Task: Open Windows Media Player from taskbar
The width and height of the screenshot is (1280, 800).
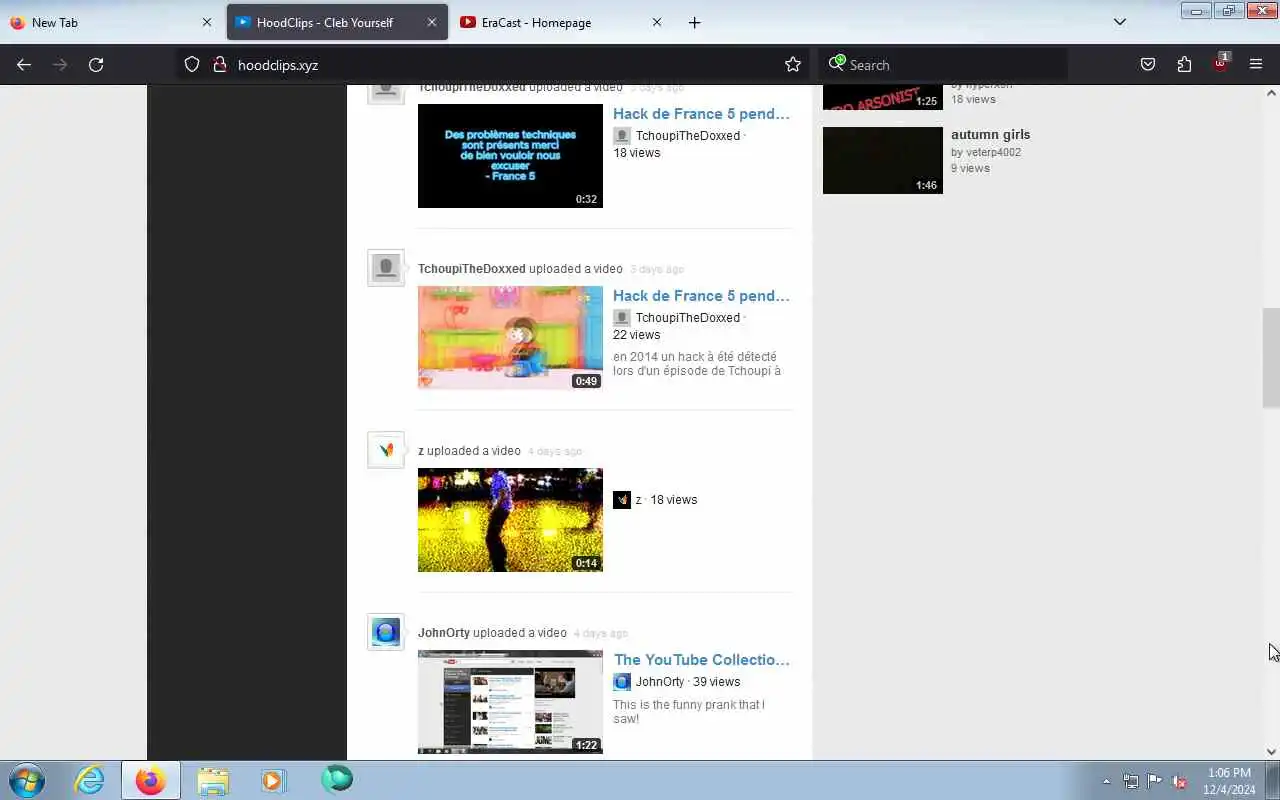Action: [274, 780]
